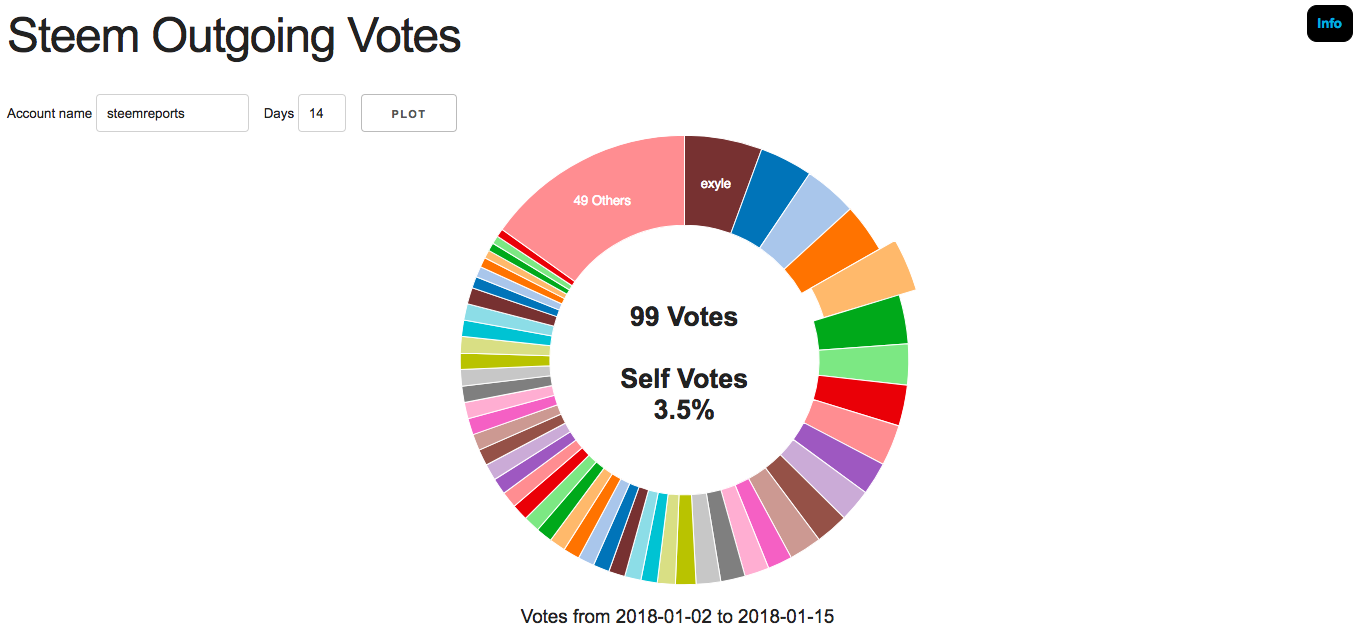Click the Info button
The height and width of the screenshot is (641, 1357).
(1329, 23)
